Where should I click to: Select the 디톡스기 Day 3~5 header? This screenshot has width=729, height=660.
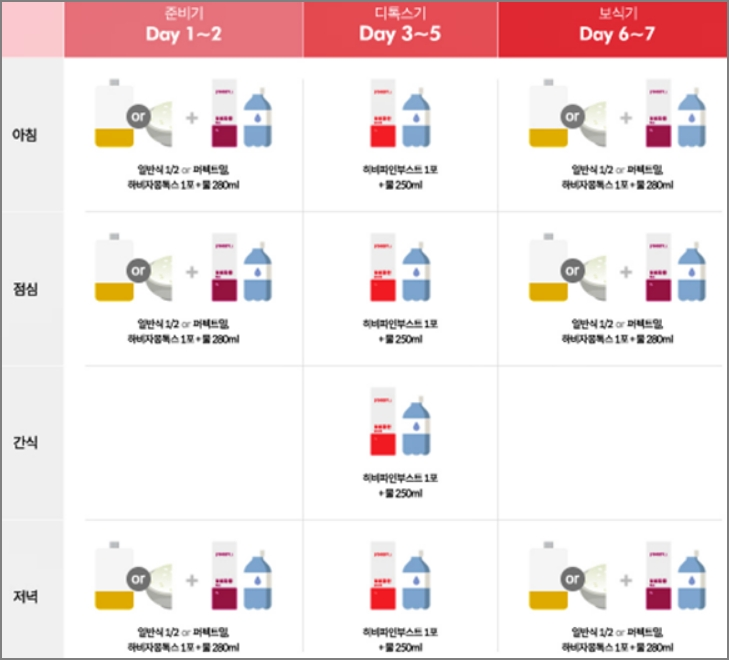(400, 28)
